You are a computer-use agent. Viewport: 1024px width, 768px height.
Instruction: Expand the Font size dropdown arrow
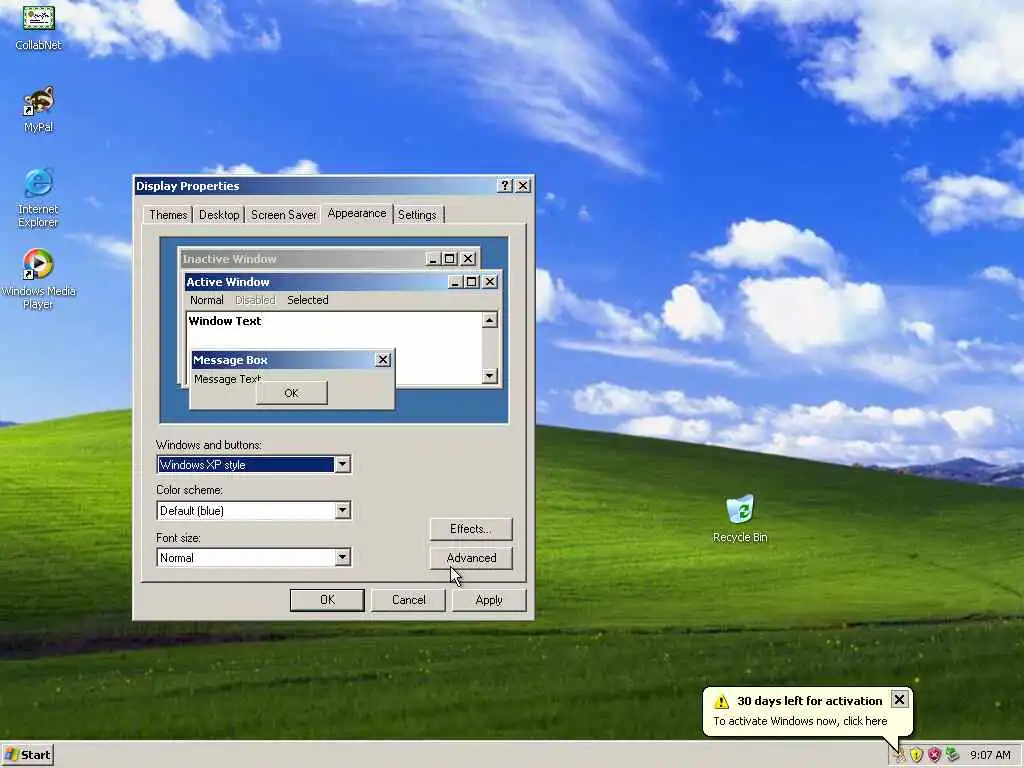(343, 557)
